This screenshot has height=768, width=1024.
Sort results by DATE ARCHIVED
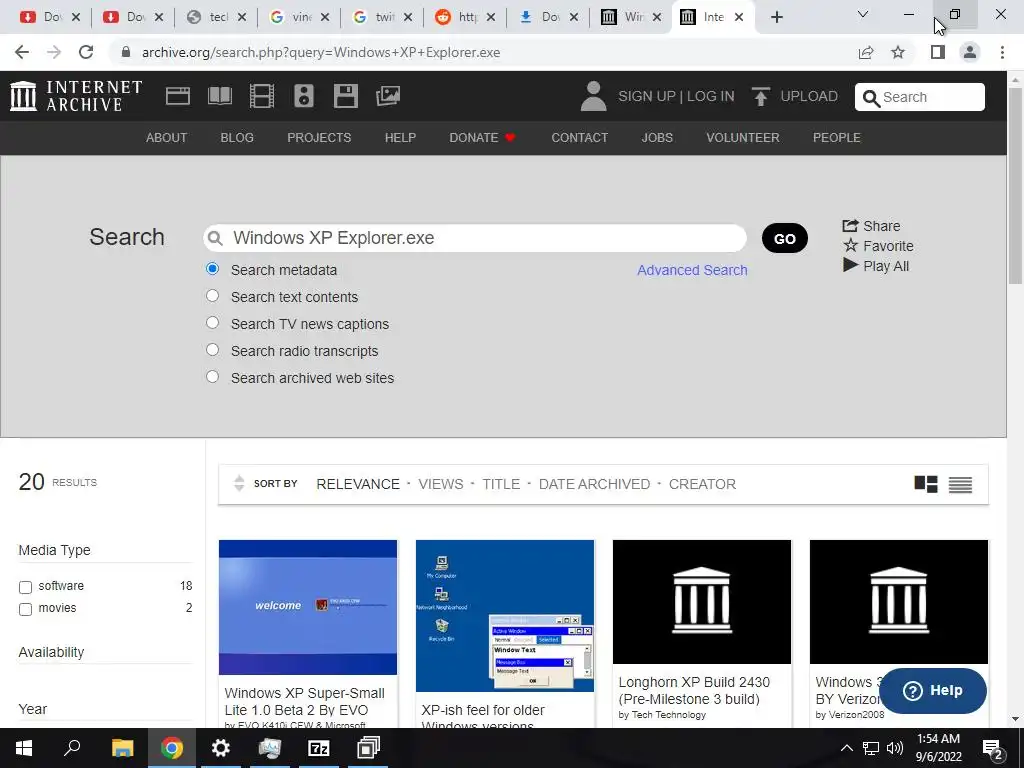pos(594,484)
